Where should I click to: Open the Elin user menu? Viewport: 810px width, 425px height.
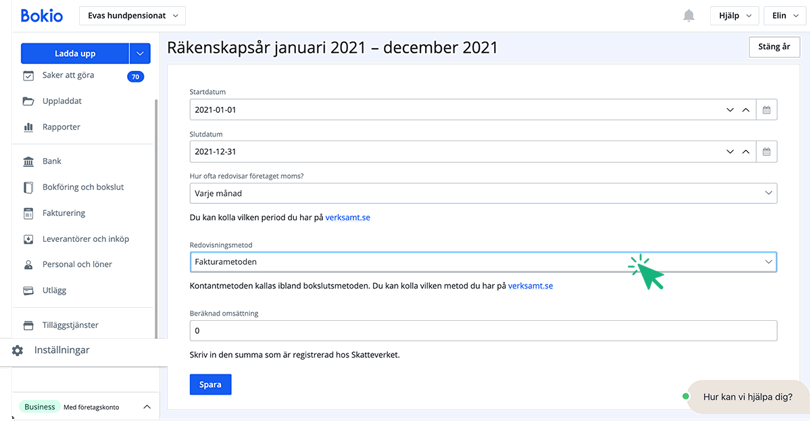tap(782, 16)
